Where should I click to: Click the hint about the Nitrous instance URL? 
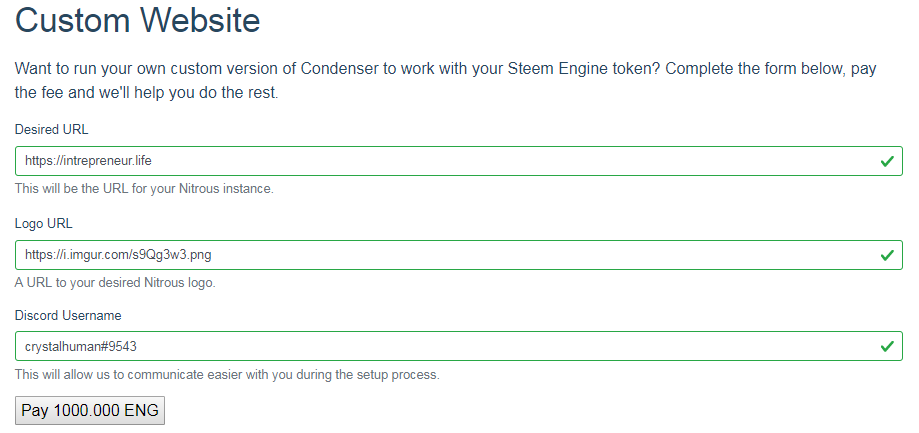(144, 188)
